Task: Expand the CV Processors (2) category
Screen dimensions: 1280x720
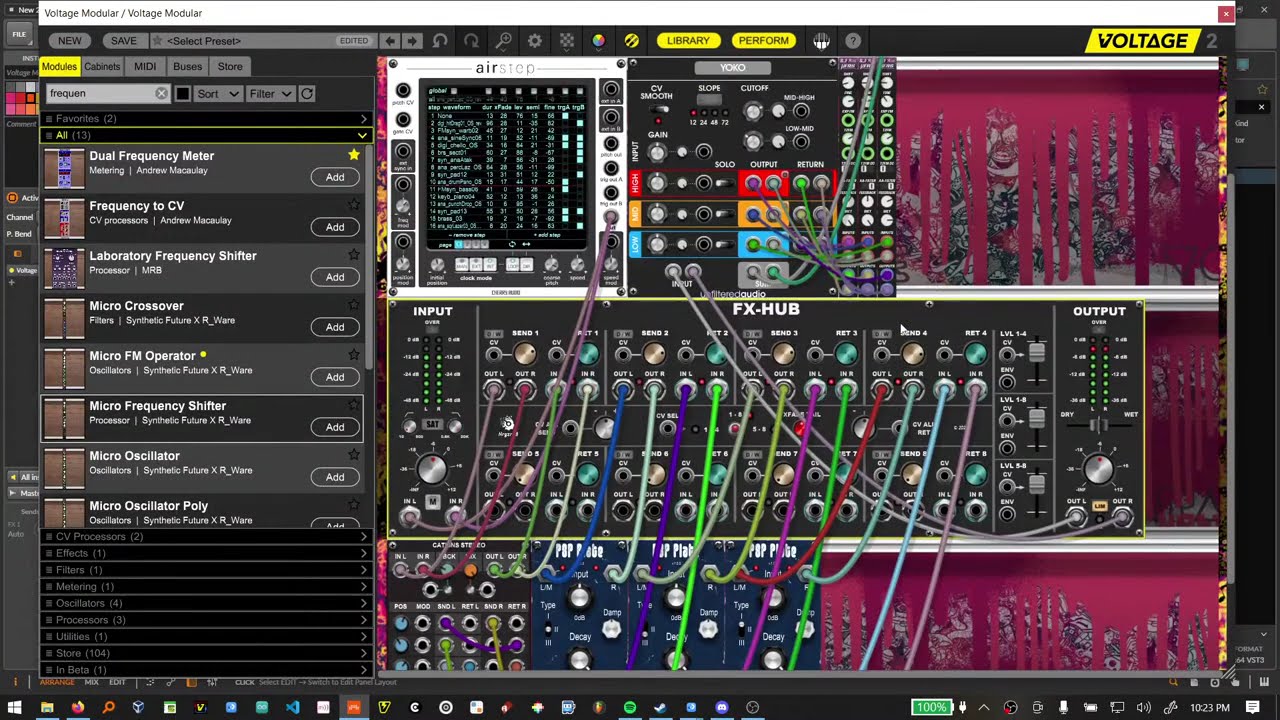Action: point(206,536)
